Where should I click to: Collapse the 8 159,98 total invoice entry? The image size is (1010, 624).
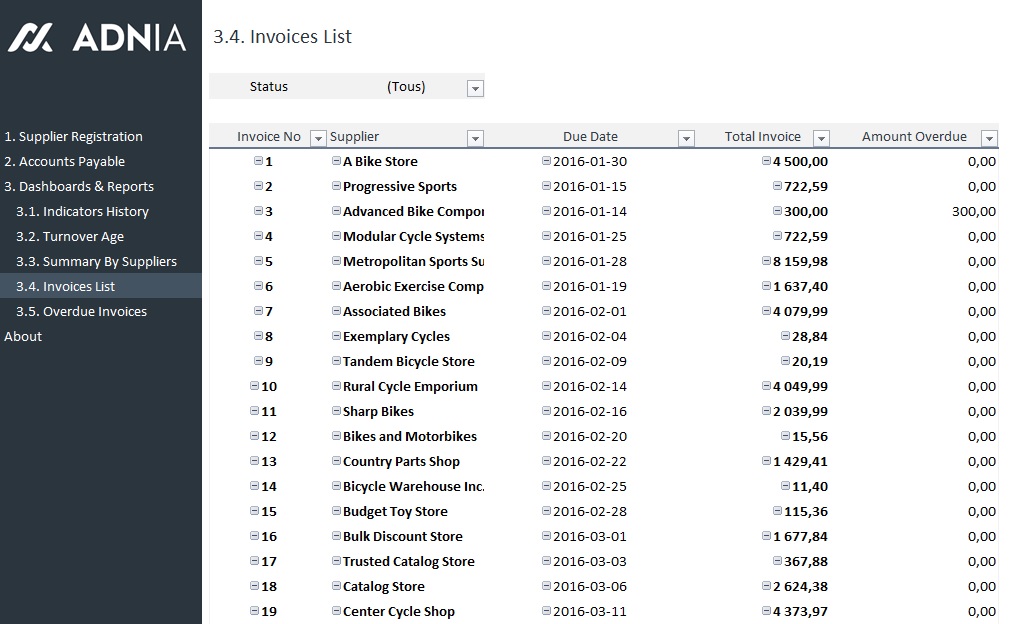click(766, 261)
